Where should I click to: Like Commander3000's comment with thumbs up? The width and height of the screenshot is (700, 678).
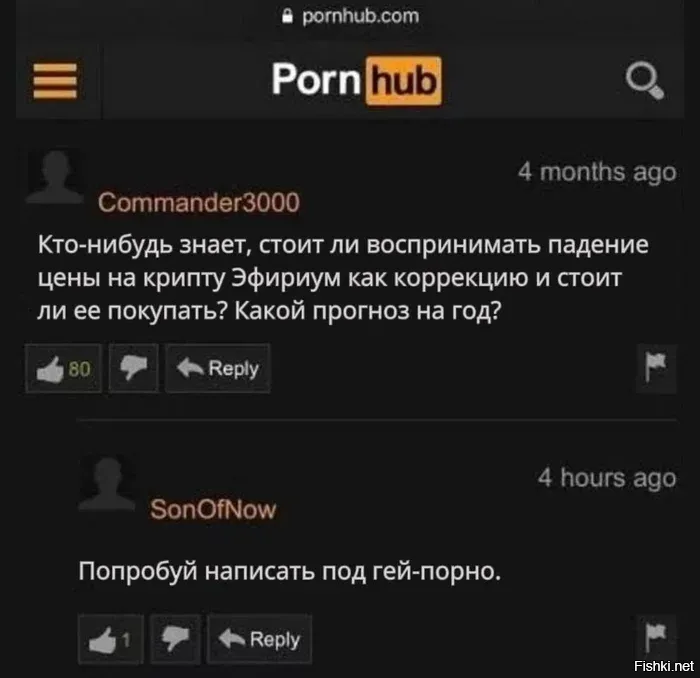(x=64, y=369)
